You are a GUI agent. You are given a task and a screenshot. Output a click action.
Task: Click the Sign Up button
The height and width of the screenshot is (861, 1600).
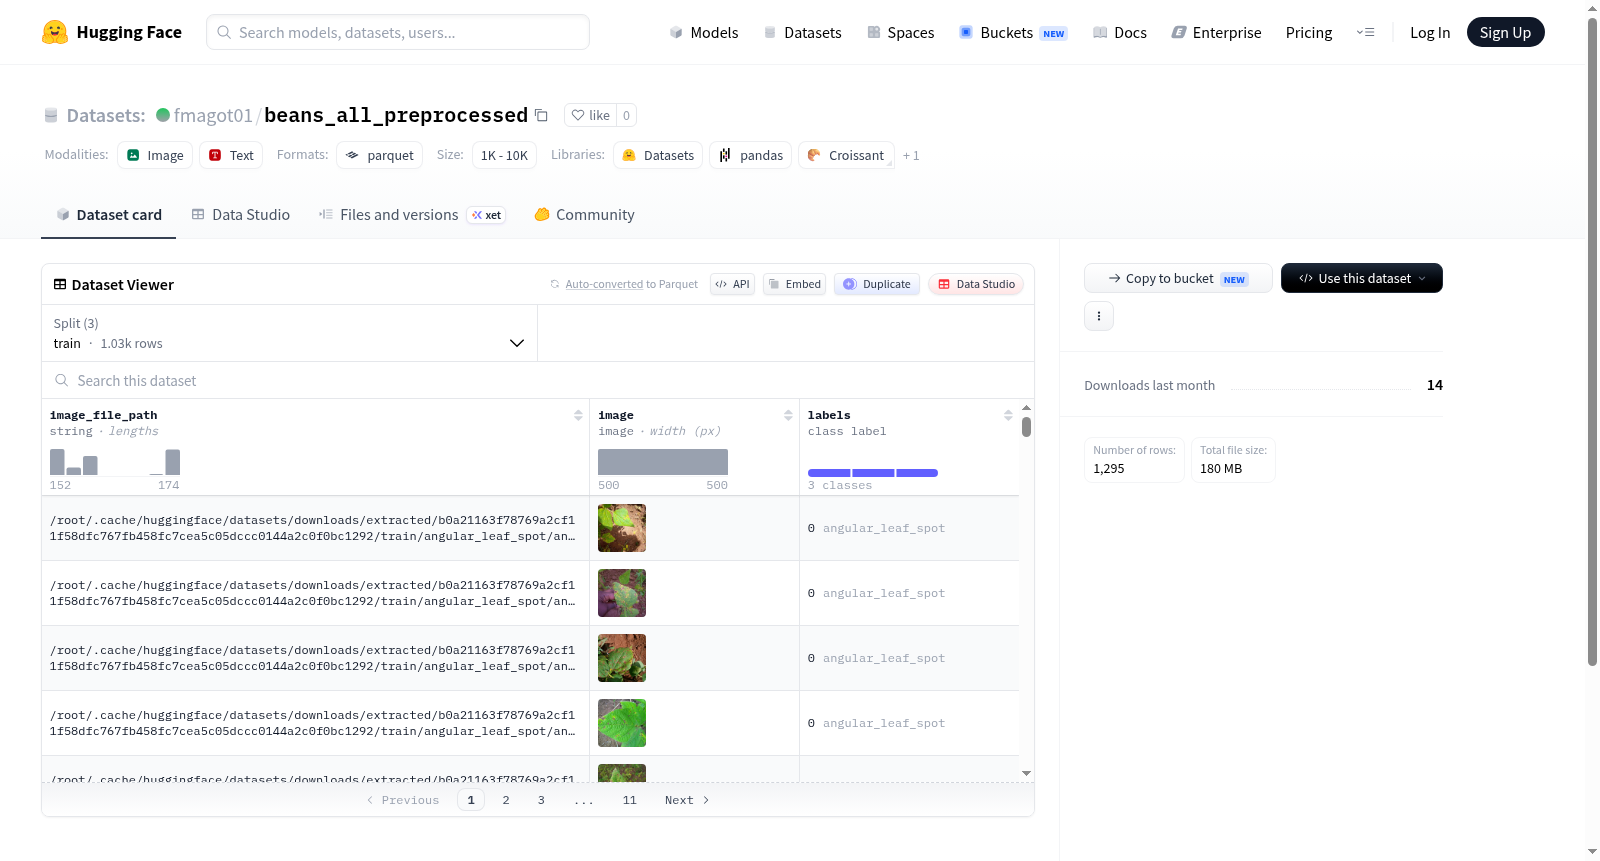click(x=1505, y=32)
